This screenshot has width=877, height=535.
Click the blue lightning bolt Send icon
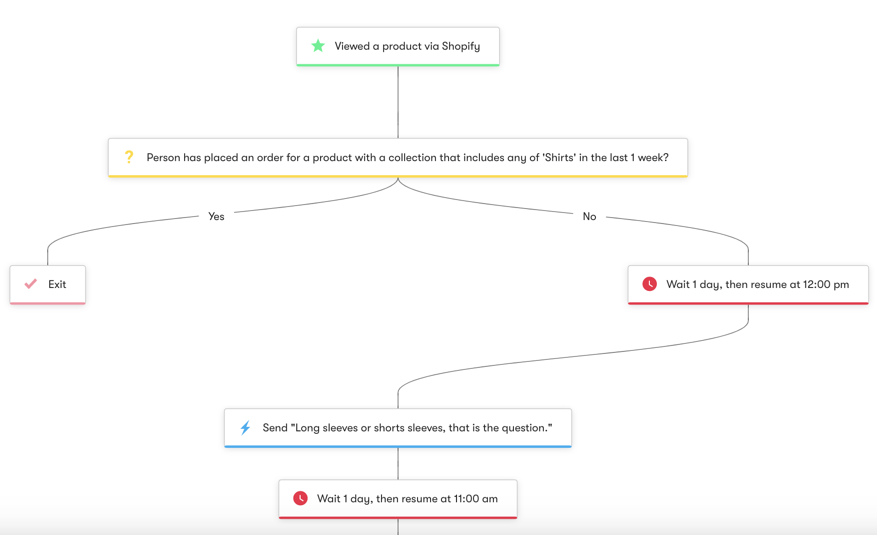click(245, 428)
